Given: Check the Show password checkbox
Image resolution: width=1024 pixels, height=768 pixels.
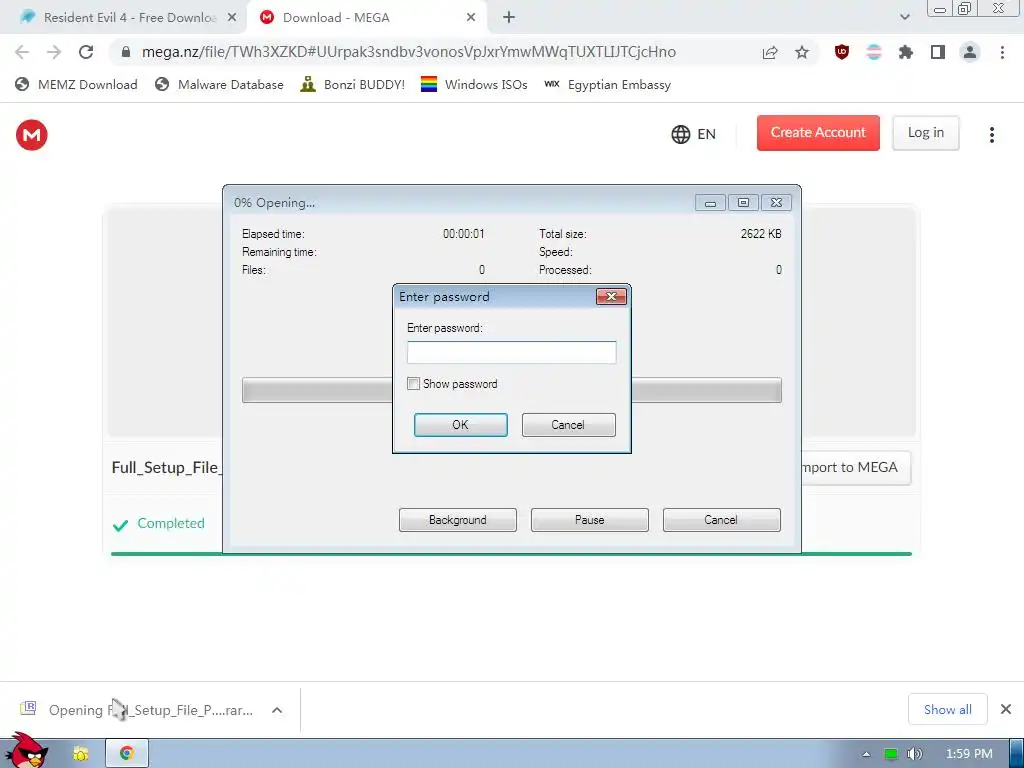Looking at the screenshot, I should tap(413, 384).
